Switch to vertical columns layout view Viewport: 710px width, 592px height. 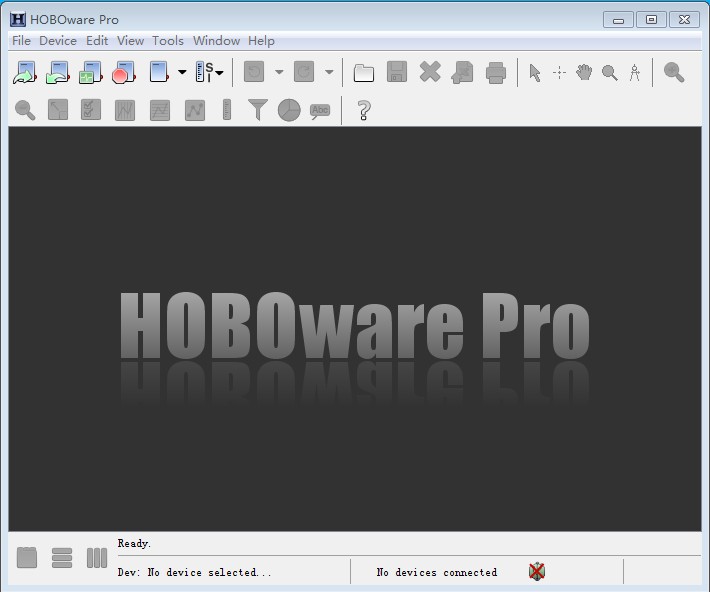coord(97,558)
